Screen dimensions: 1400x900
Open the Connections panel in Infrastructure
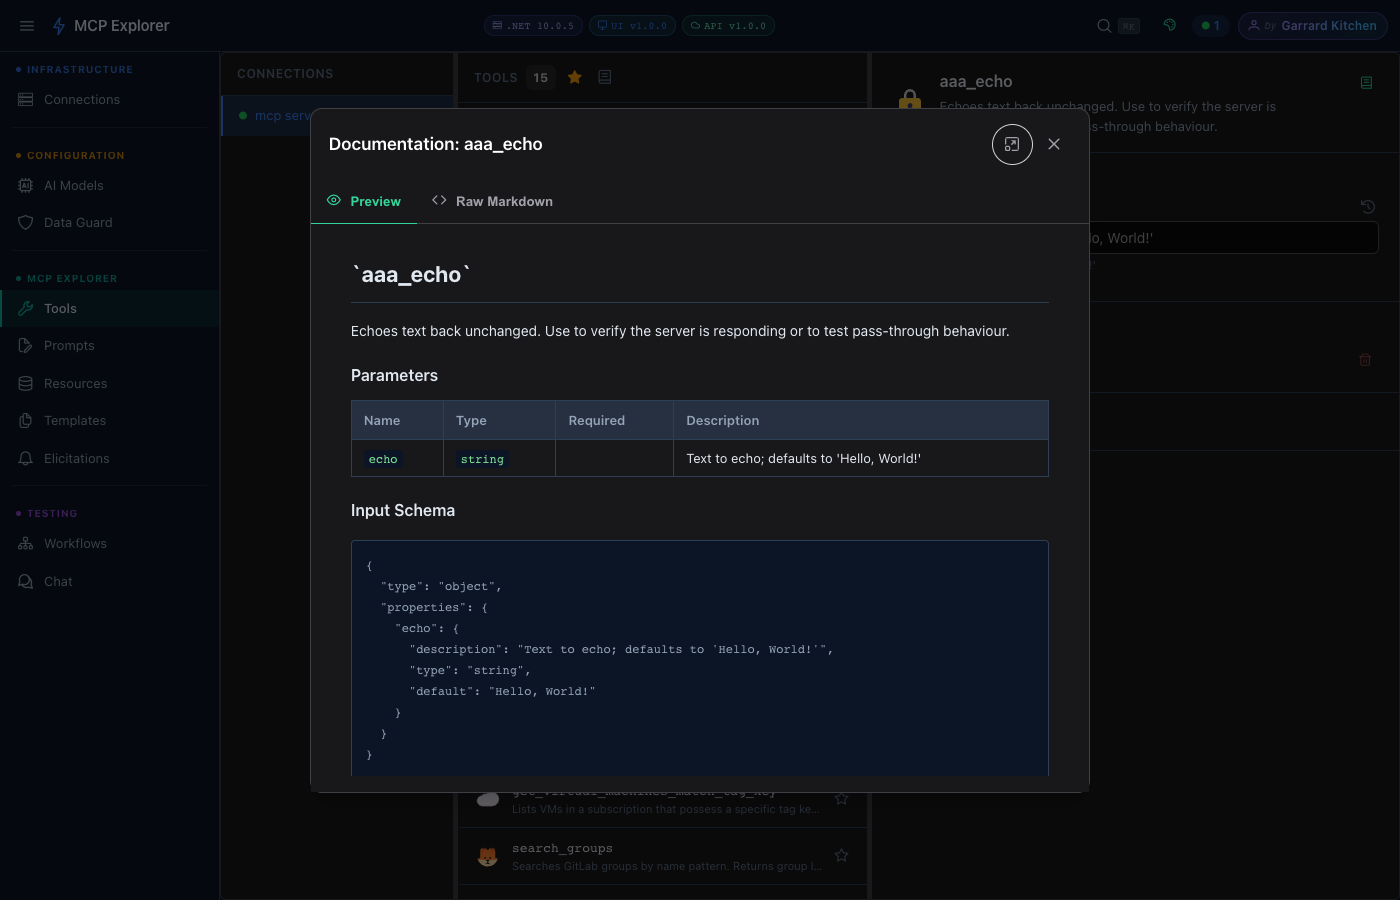[x=81, y=99]
